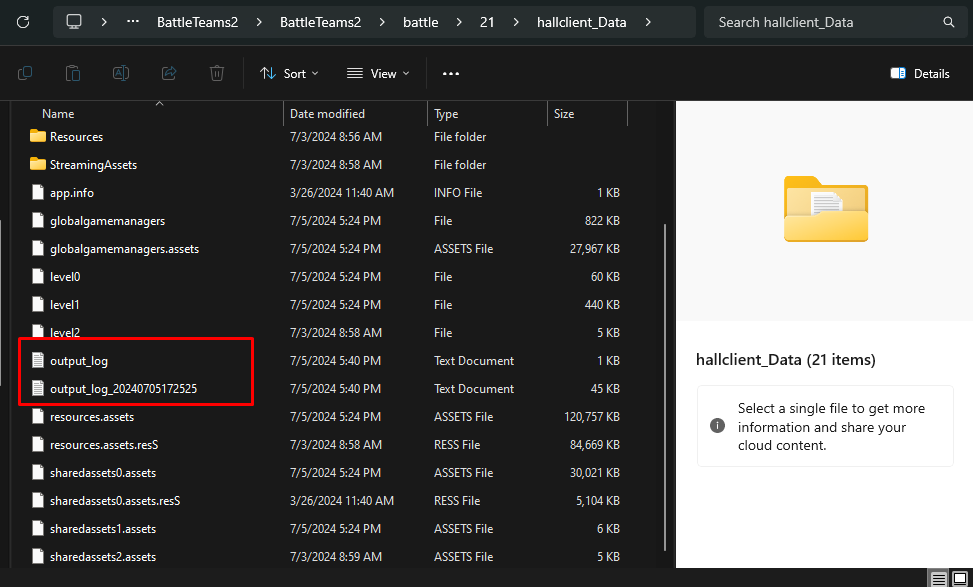Click the large folder preview thumbnail
Screen dimensions: 973x587
click(x=826, y=209)
